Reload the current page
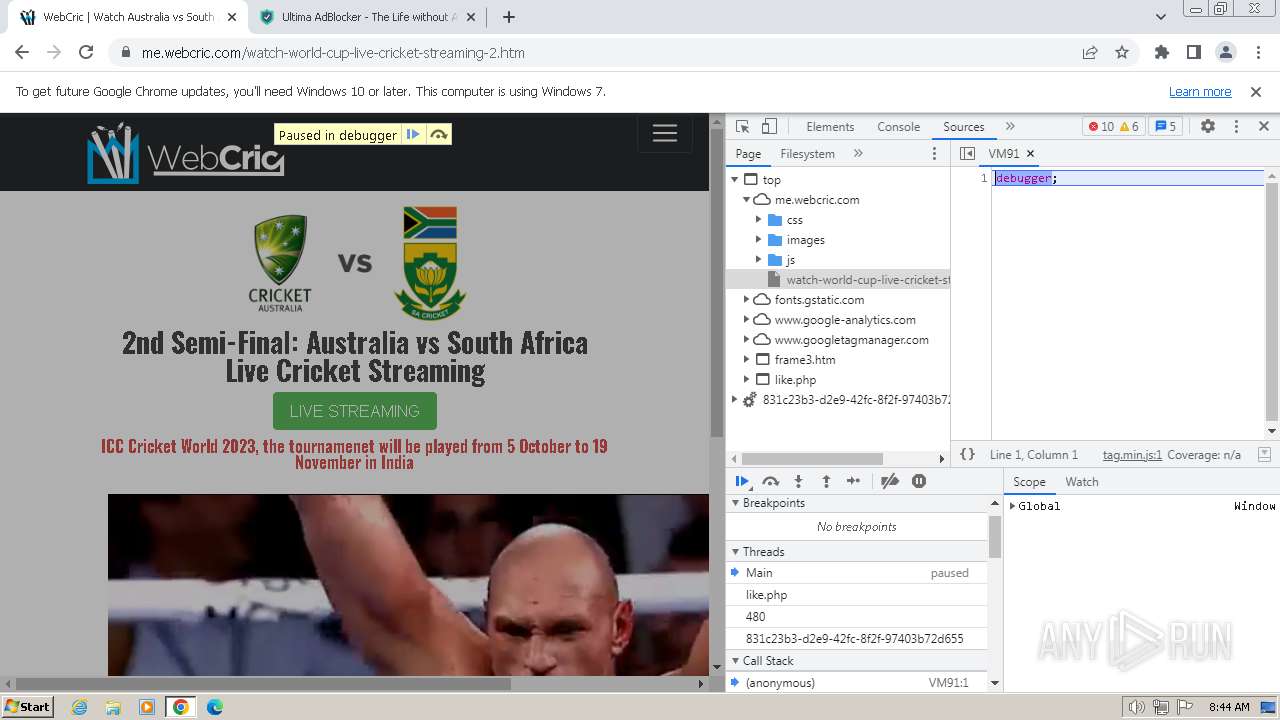This screenshot has width=1280, height=720. click(x=86, y=52)
